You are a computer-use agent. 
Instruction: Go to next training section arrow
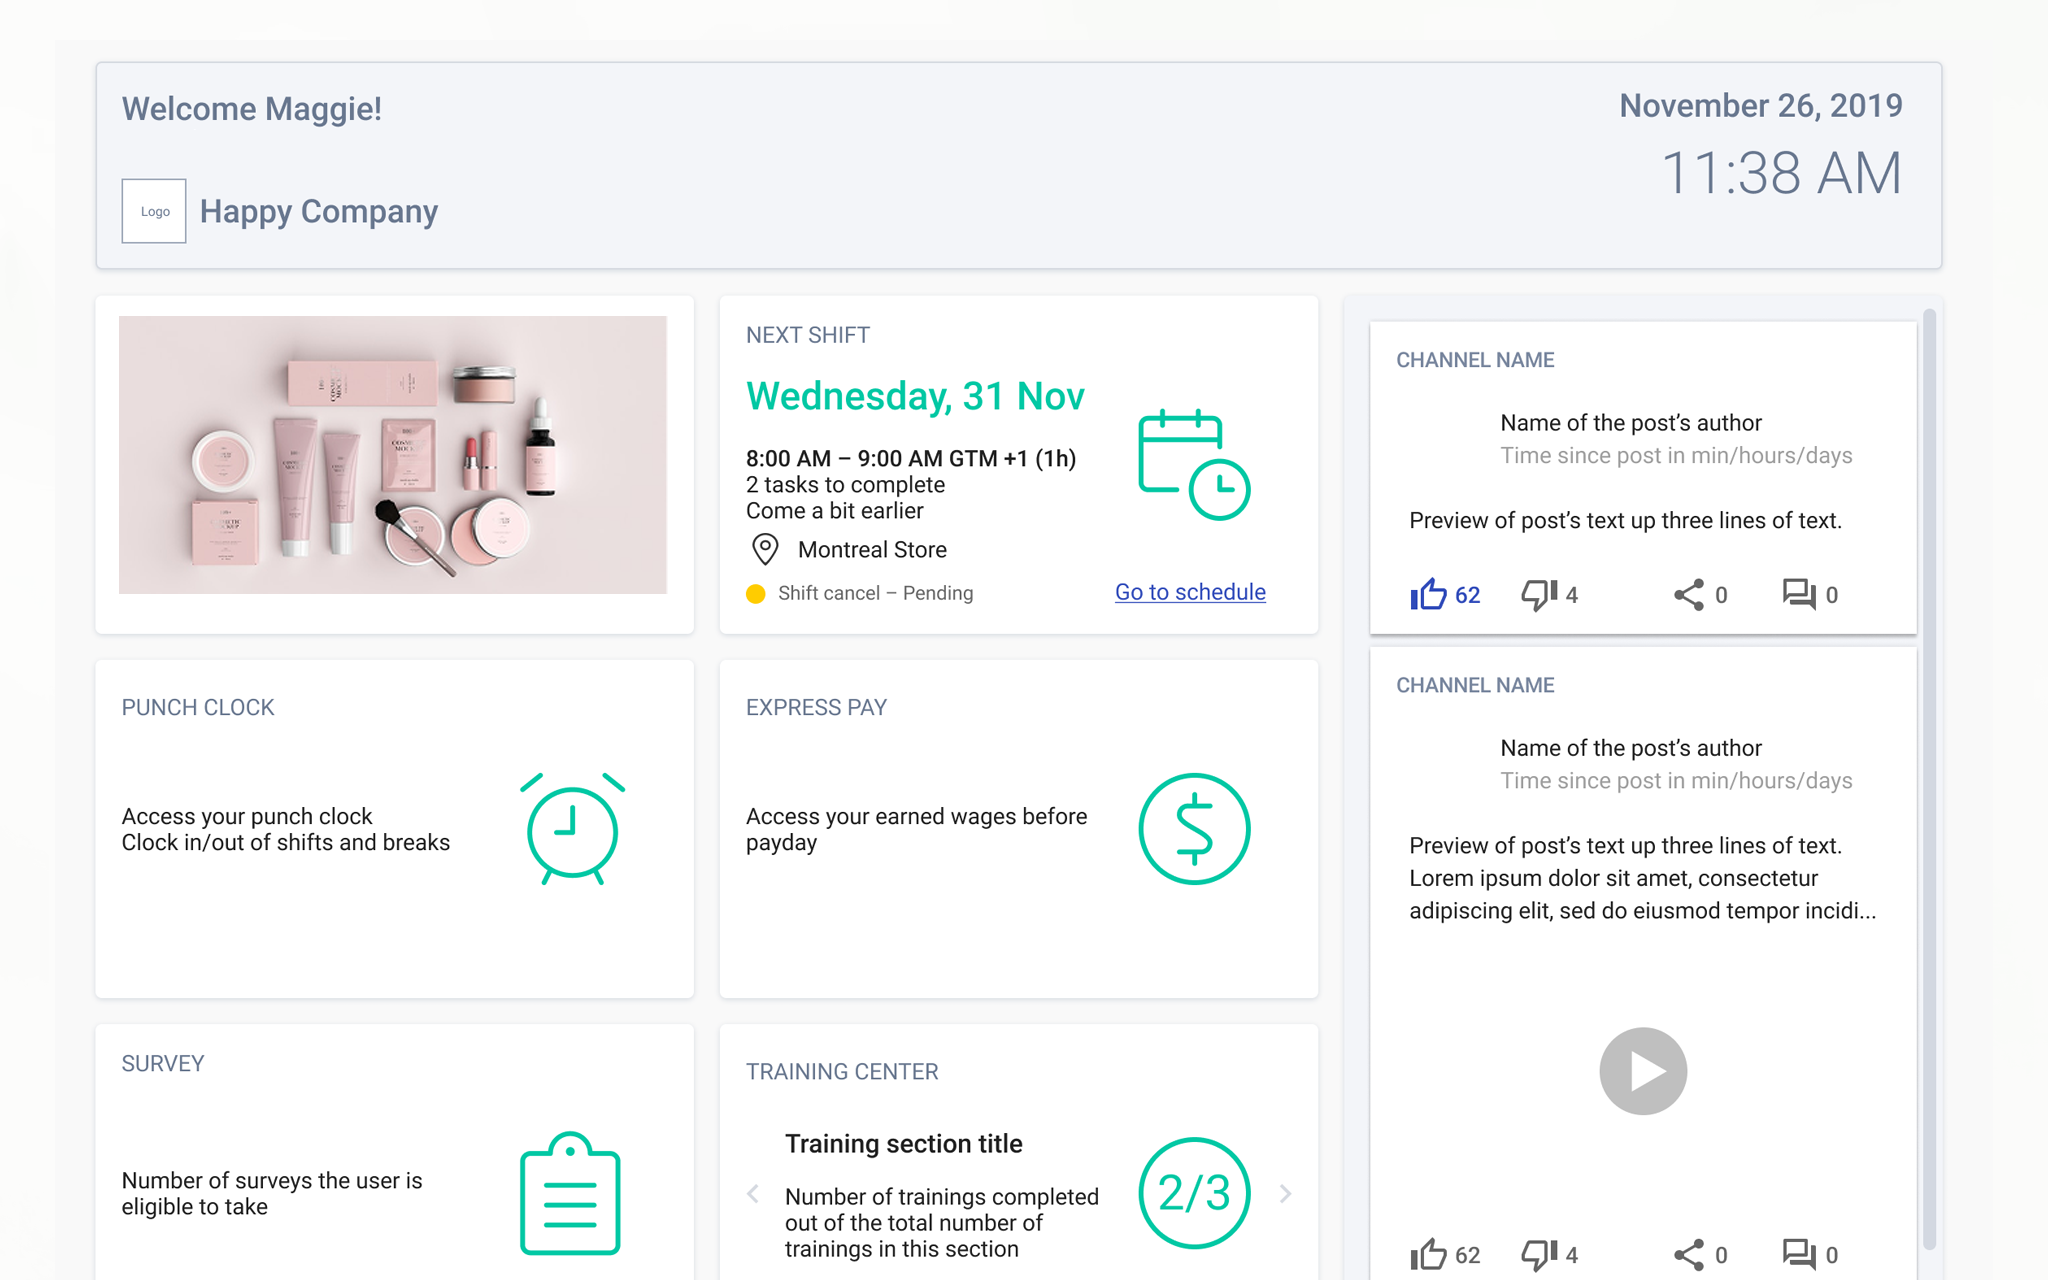click(1286, 1193)
